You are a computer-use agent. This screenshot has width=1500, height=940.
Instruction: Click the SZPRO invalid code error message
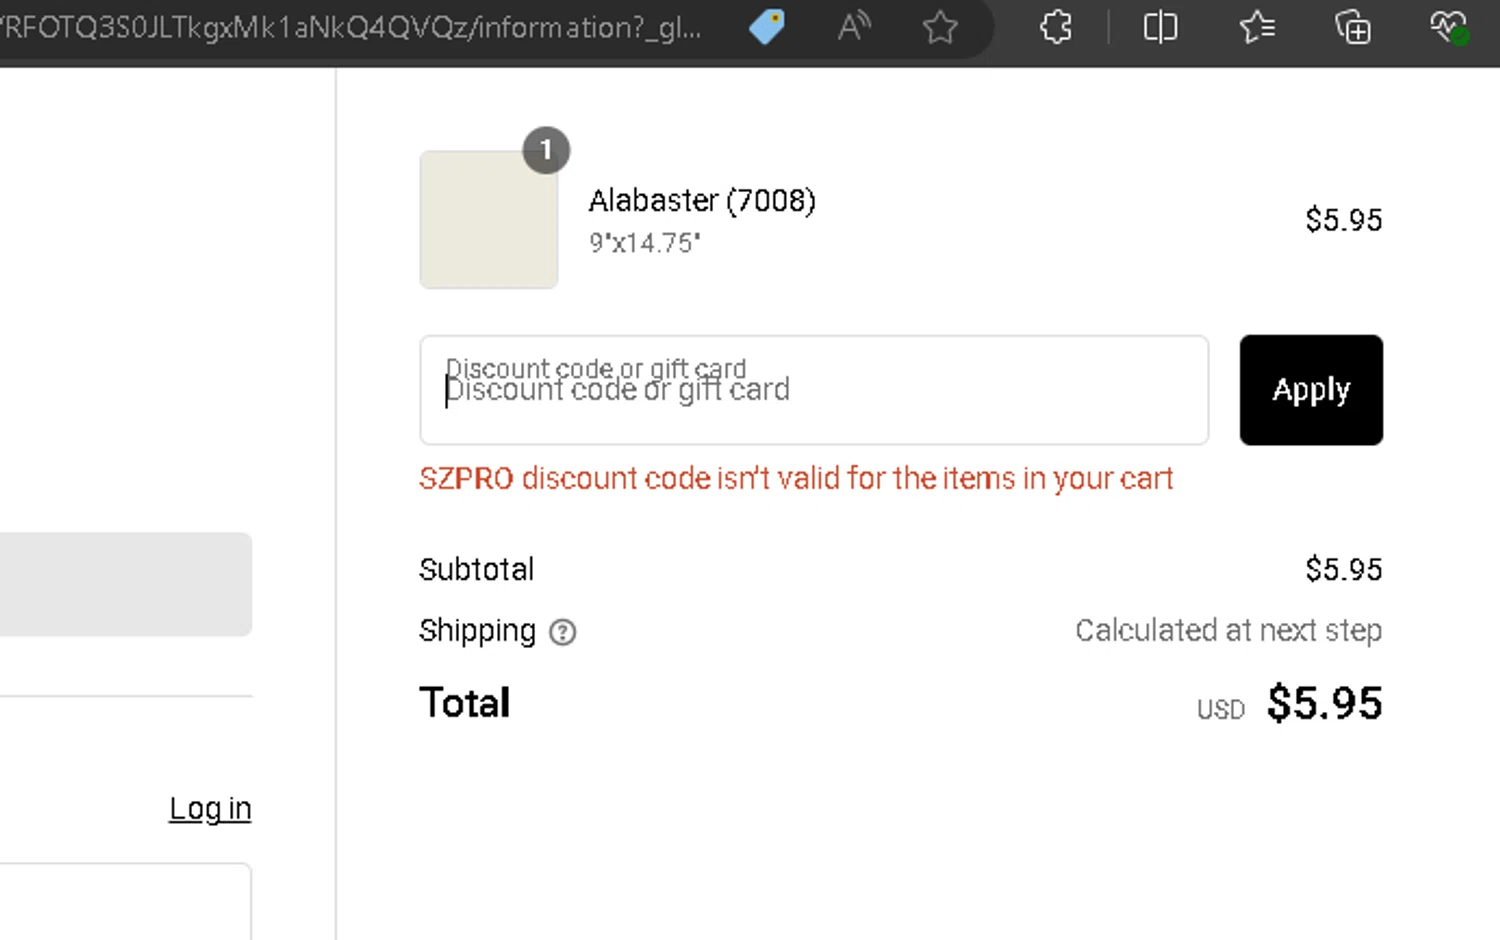[795, 479]
